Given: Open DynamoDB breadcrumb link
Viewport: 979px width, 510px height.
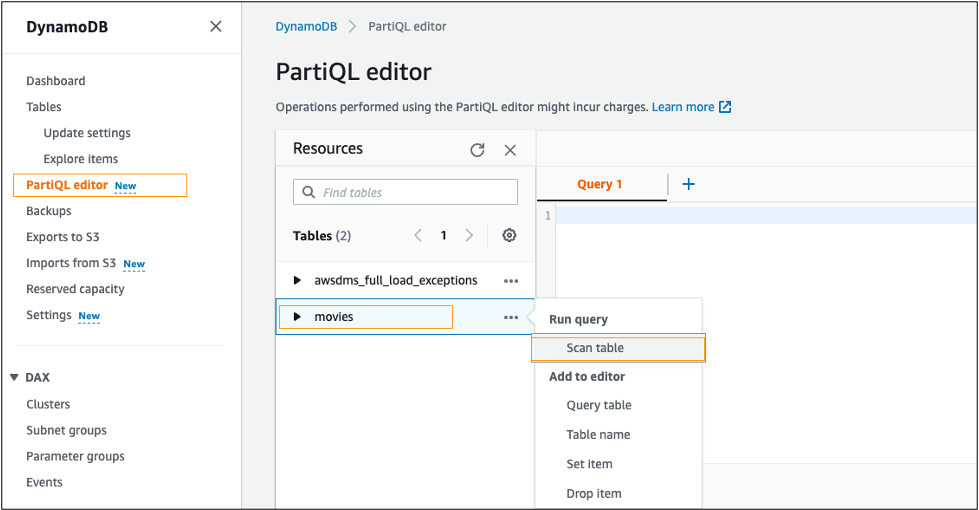Looking at the screenshot, I should click(306, 26).
